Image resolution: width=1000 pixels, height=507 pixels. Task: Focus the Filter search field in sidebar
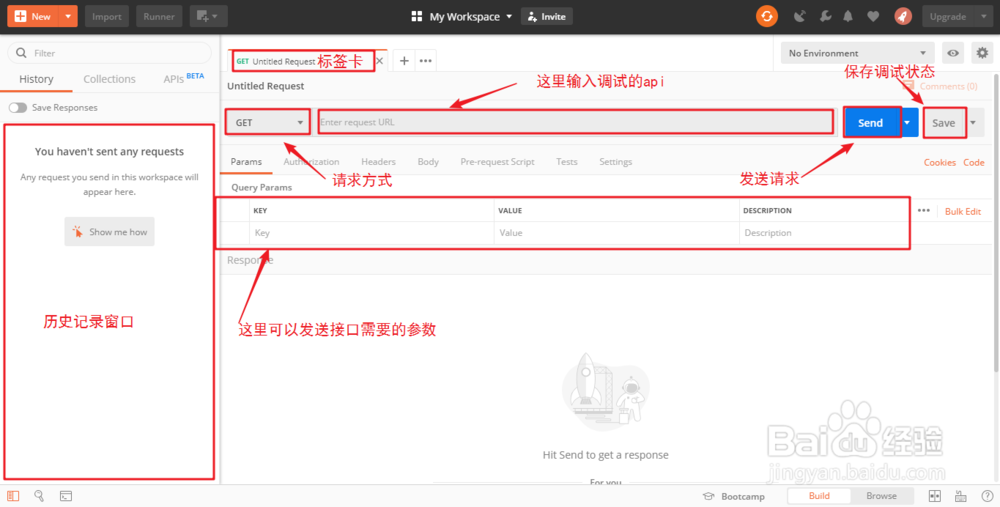pos(109,53)
